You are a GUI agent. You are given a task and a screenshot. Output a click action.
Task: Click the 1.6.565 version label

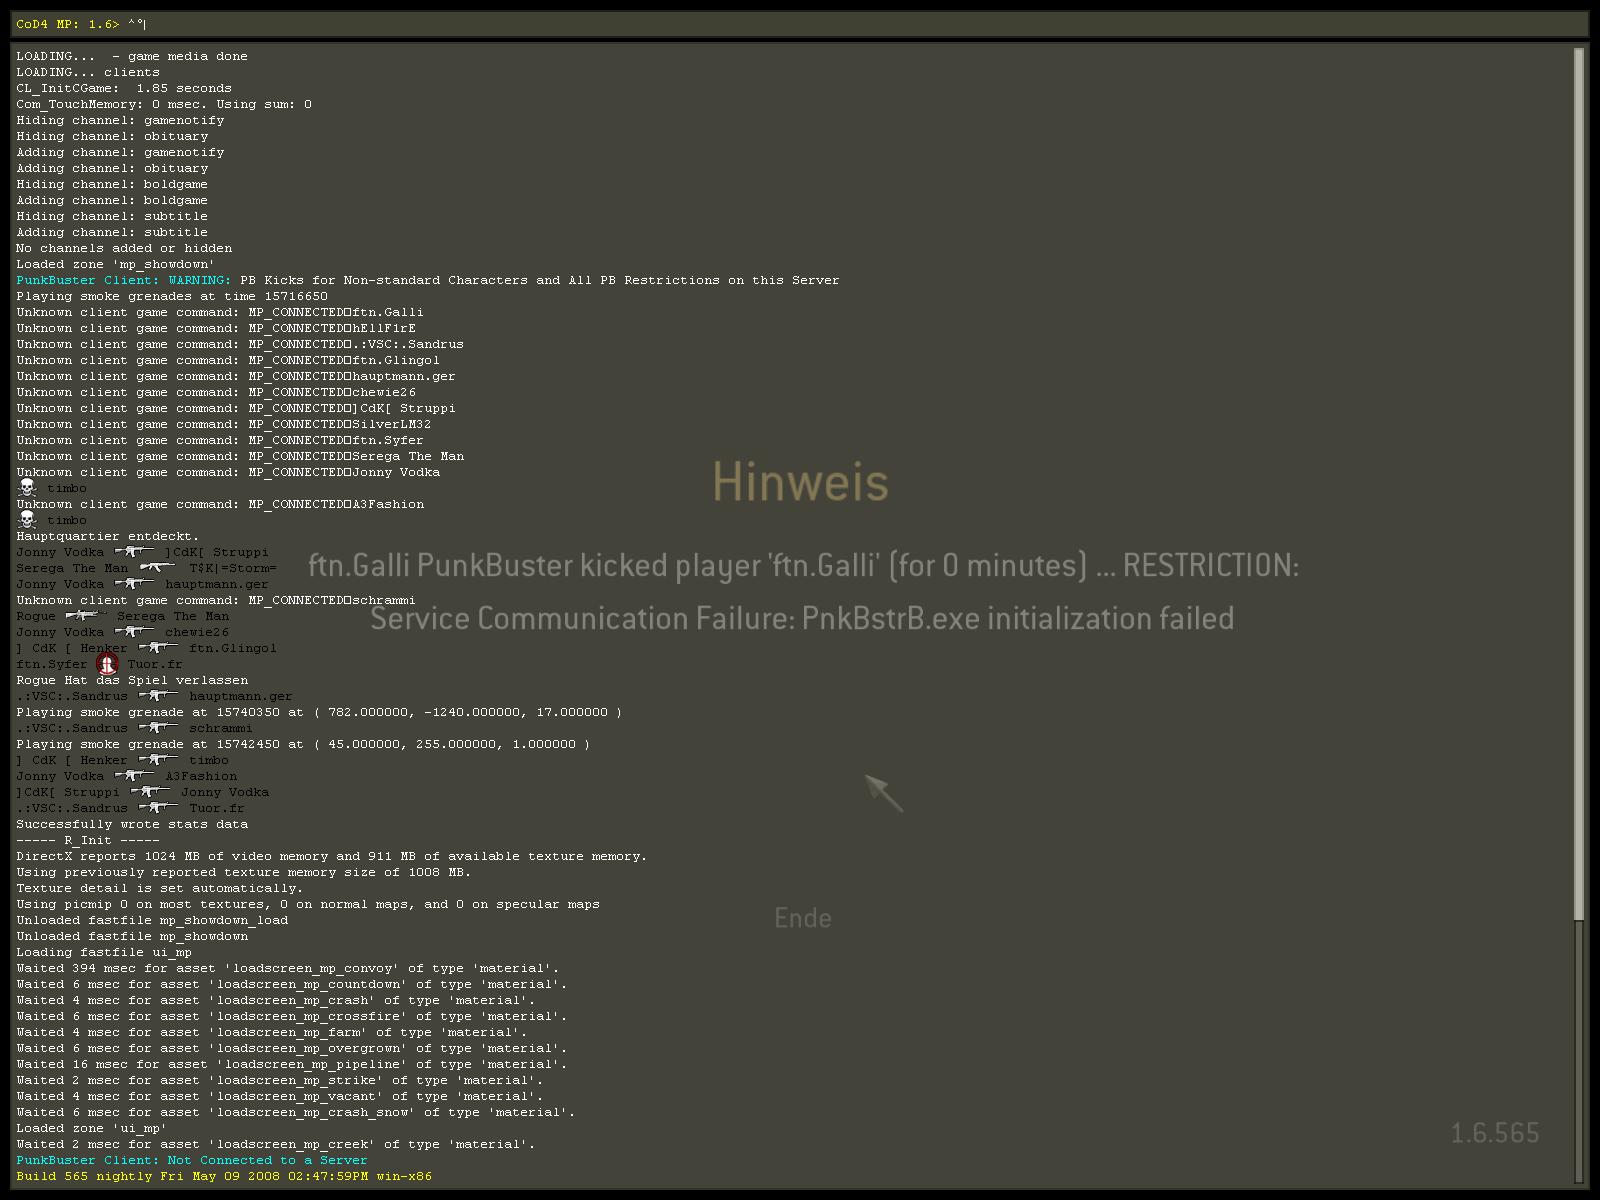pyautogui.click(x=1495, y=1133)
